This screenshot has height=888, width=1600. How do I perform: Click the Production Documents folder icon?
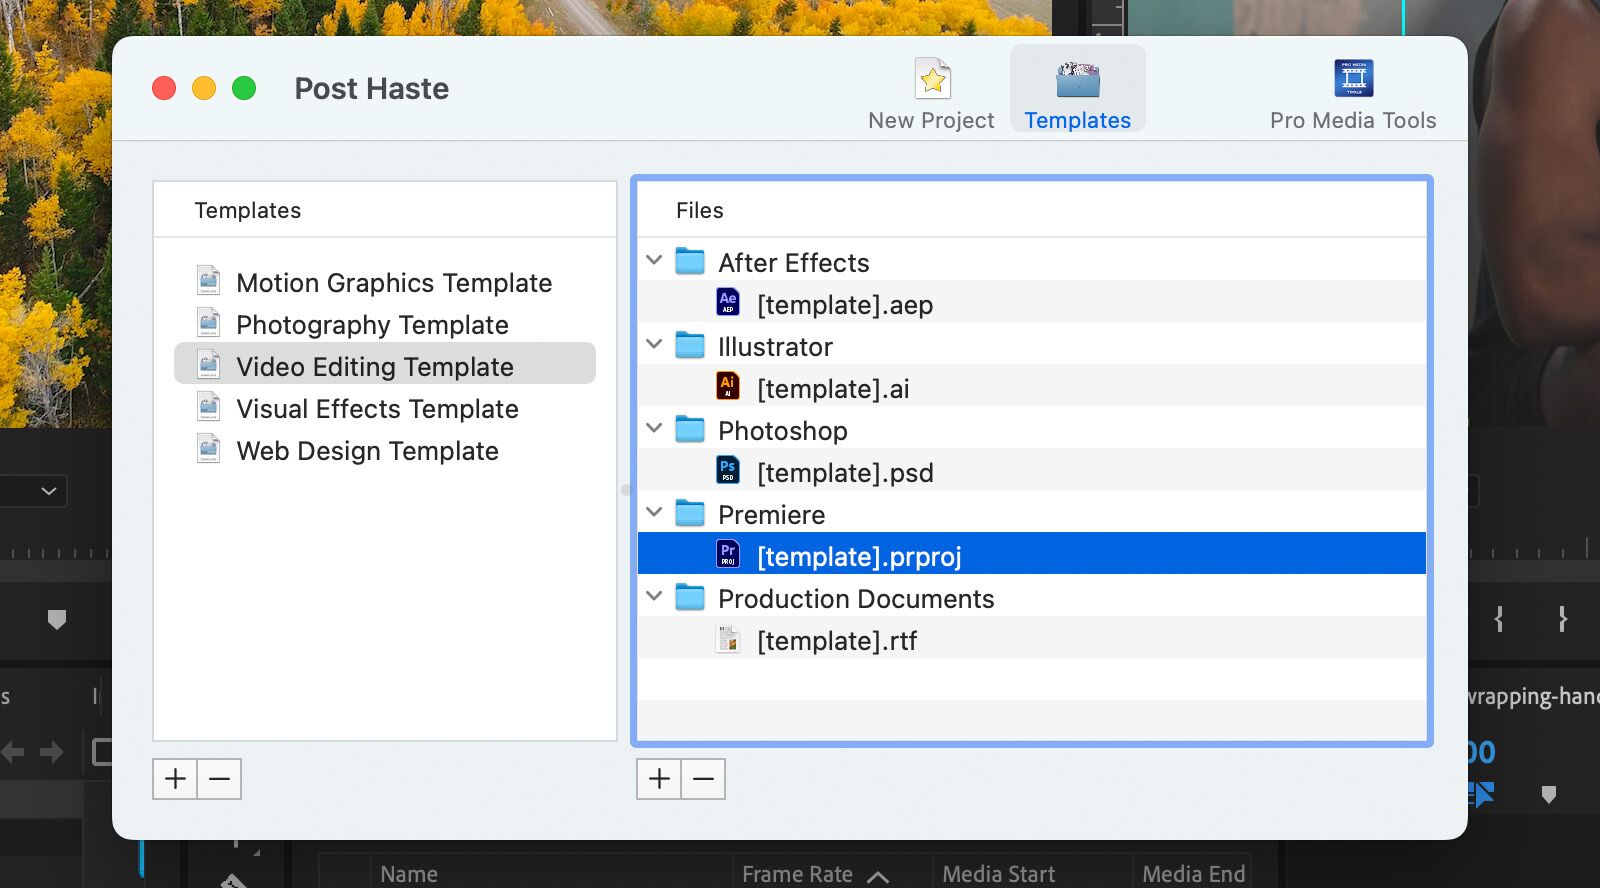click(x=690, y=598)
